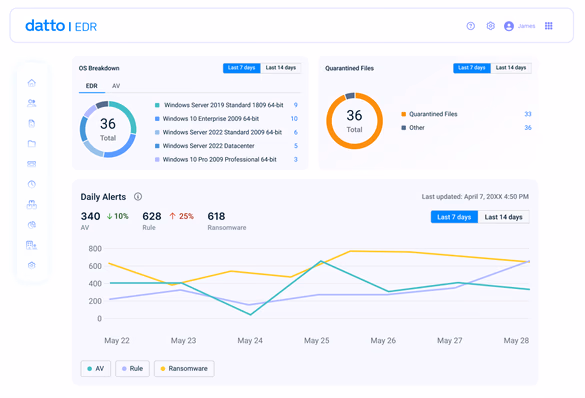Click the 618 Ransomware alerts value

[x=216, y=216]
